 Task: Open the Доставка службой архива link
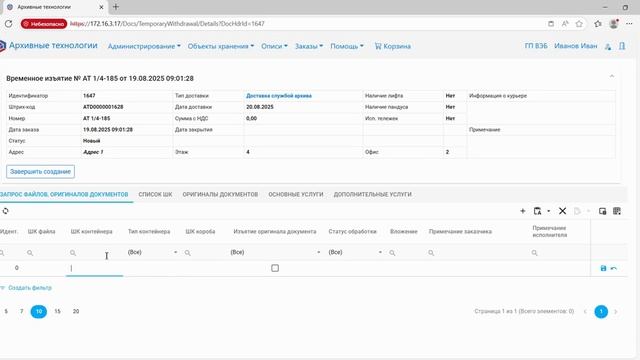click(279, 96)
